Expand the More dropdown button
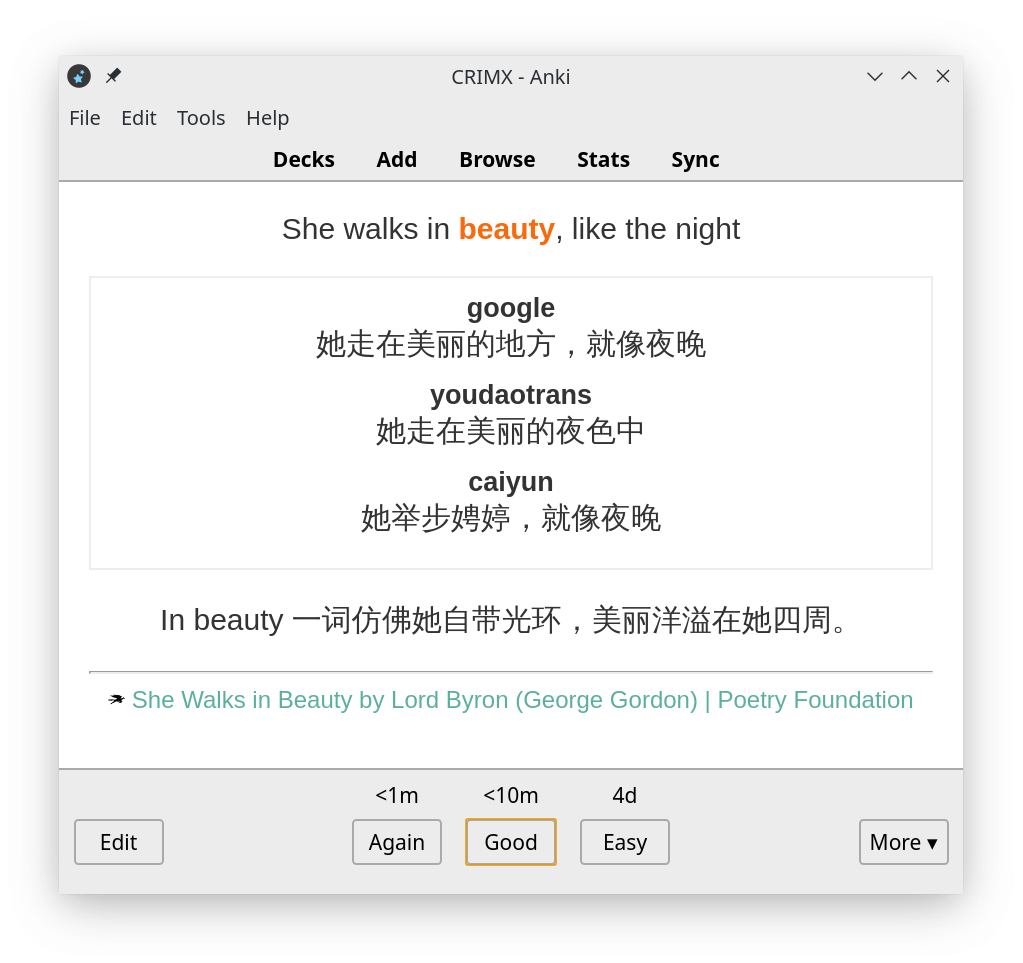The height and width of the screenshot is (963, 1023). coord(903,842)
